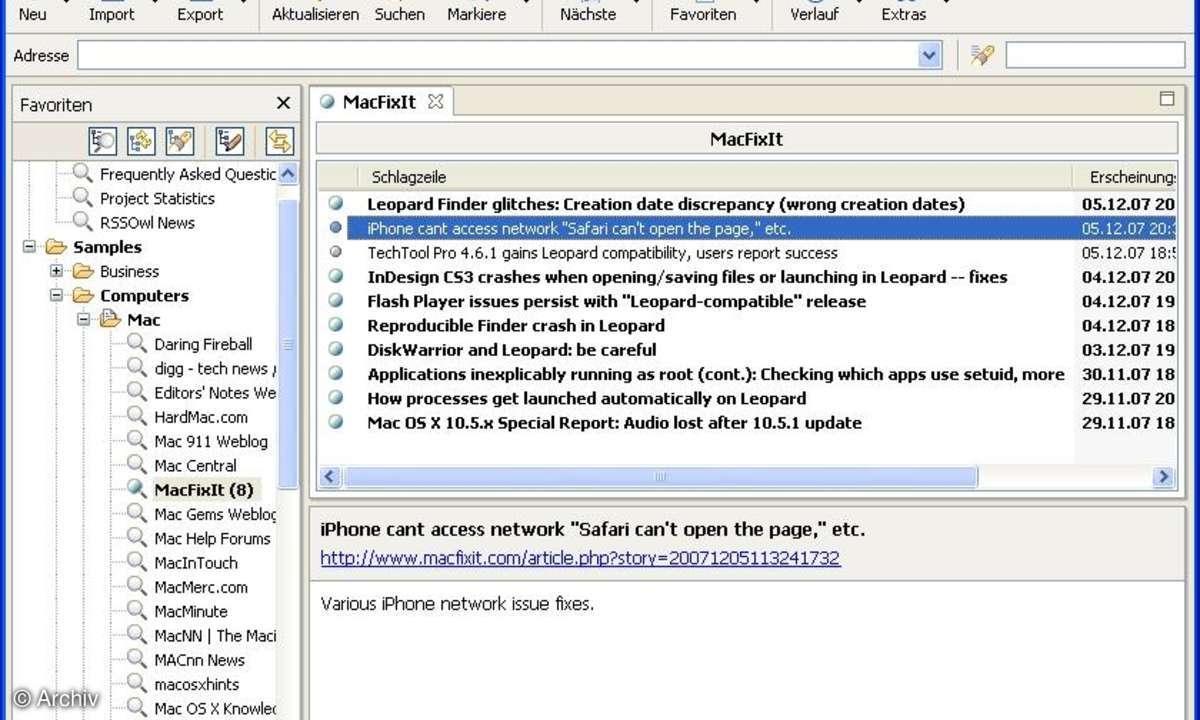This screenshot has width=1200, height=720.
Task: Collapse the Computers folder
Action: tap(56, 295)
